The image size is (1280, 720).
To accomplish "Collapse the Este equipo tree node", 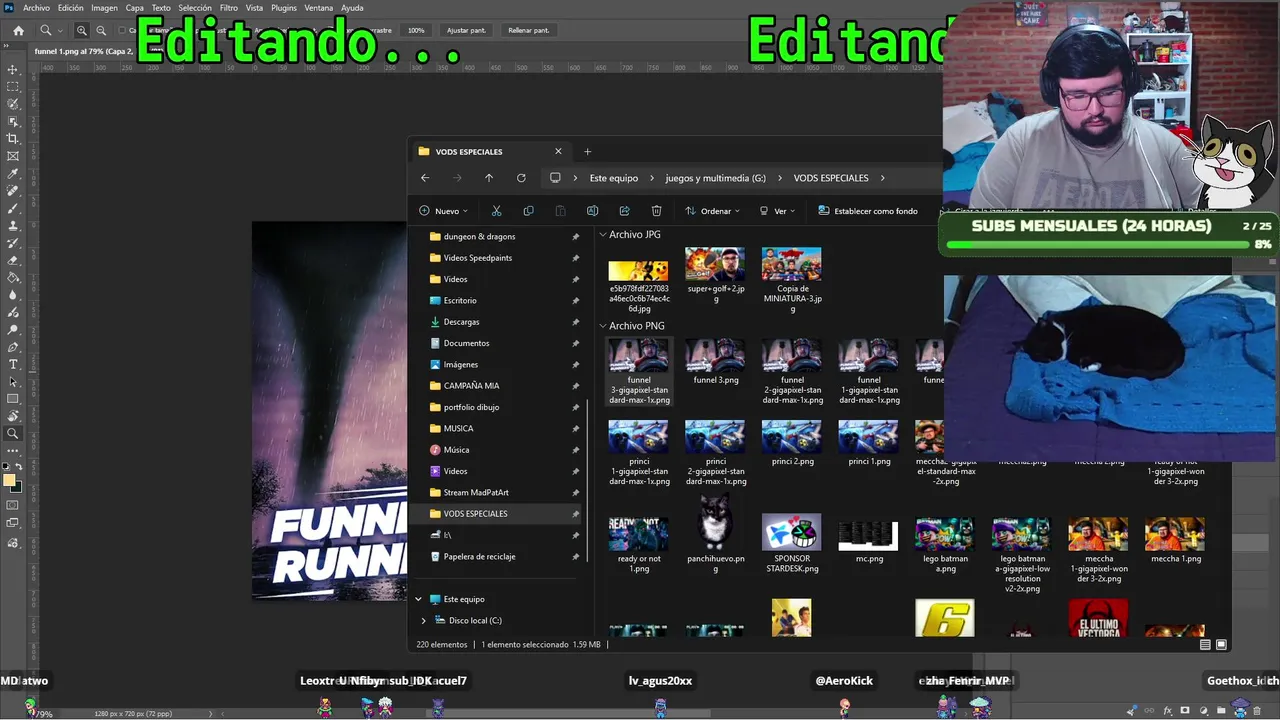I will (418, 599).
